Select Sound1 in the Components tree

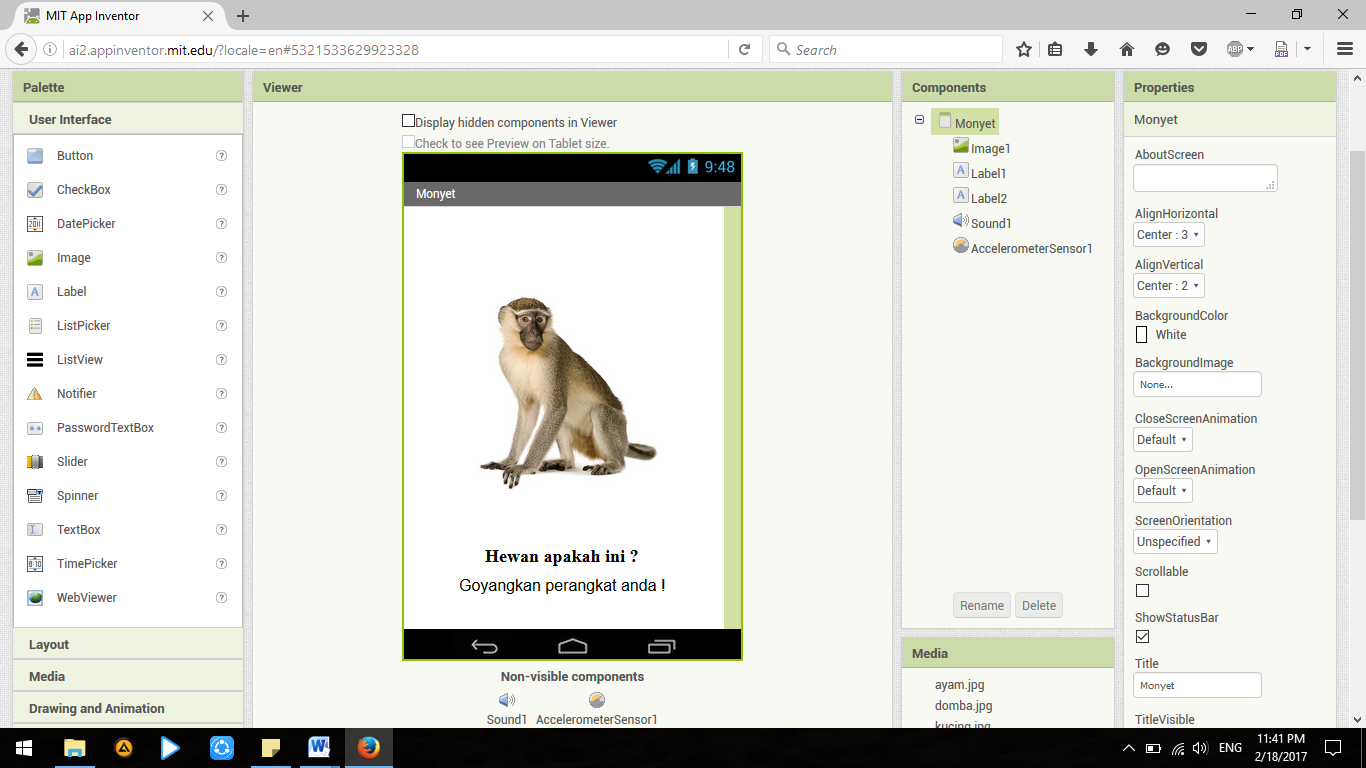coord(982,223)
